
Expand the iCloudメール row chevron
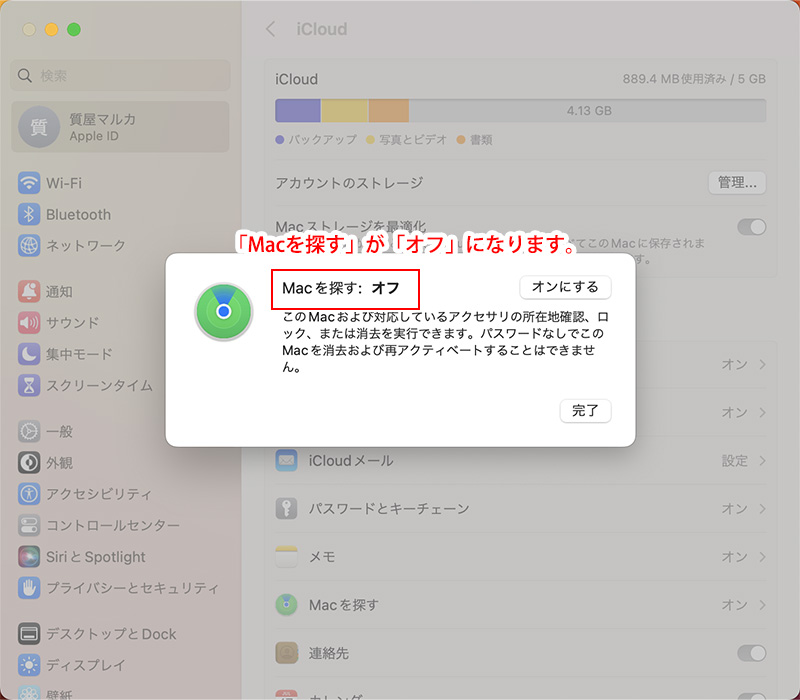pyautogui.click(x=763, y=461)
